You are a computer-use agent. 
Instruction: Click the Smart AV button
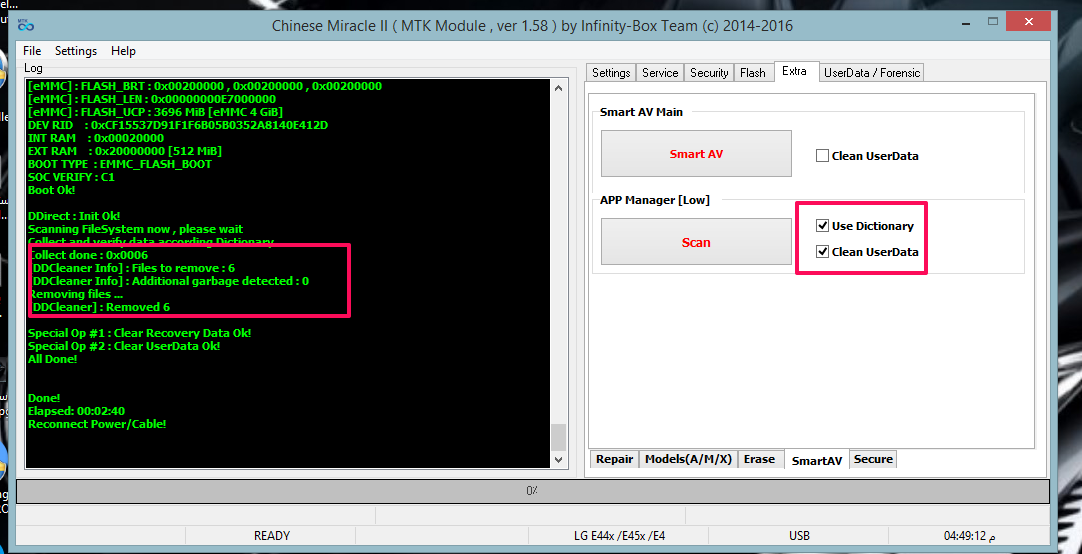tap(696, 154)
